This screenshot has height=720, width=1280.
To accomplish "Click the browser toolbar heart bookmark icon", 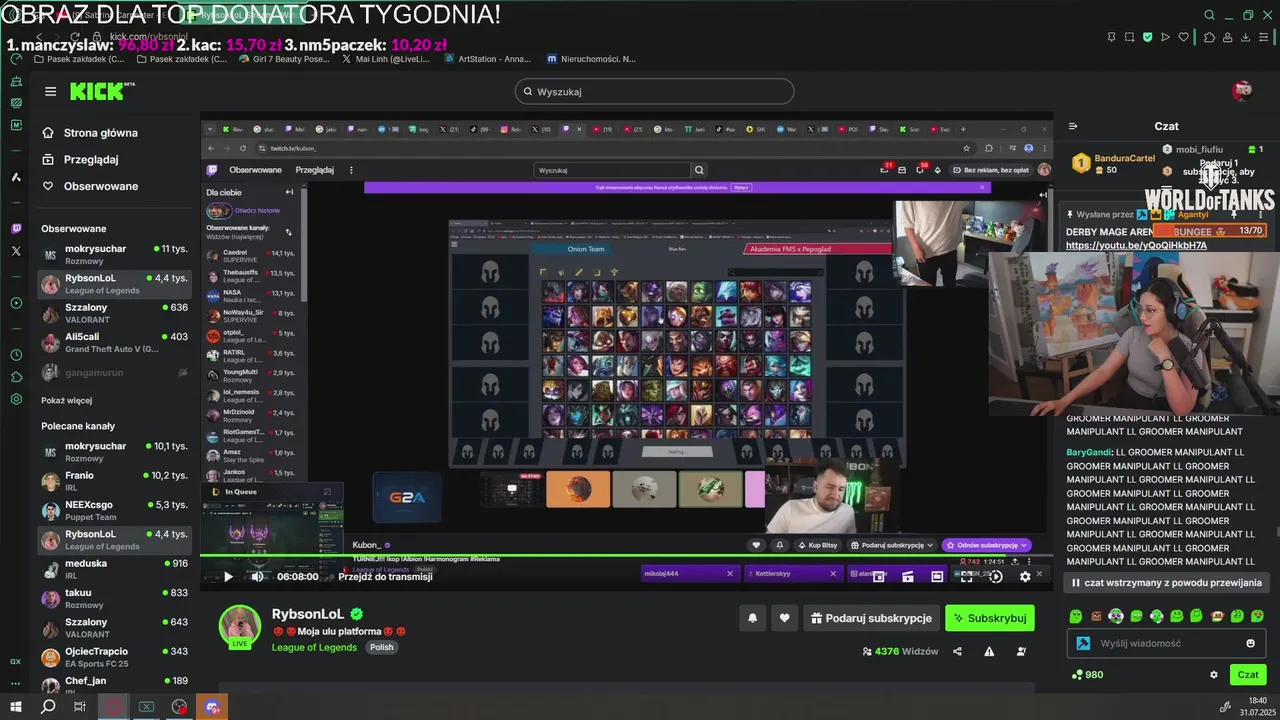I will (x=1184, y=37).
